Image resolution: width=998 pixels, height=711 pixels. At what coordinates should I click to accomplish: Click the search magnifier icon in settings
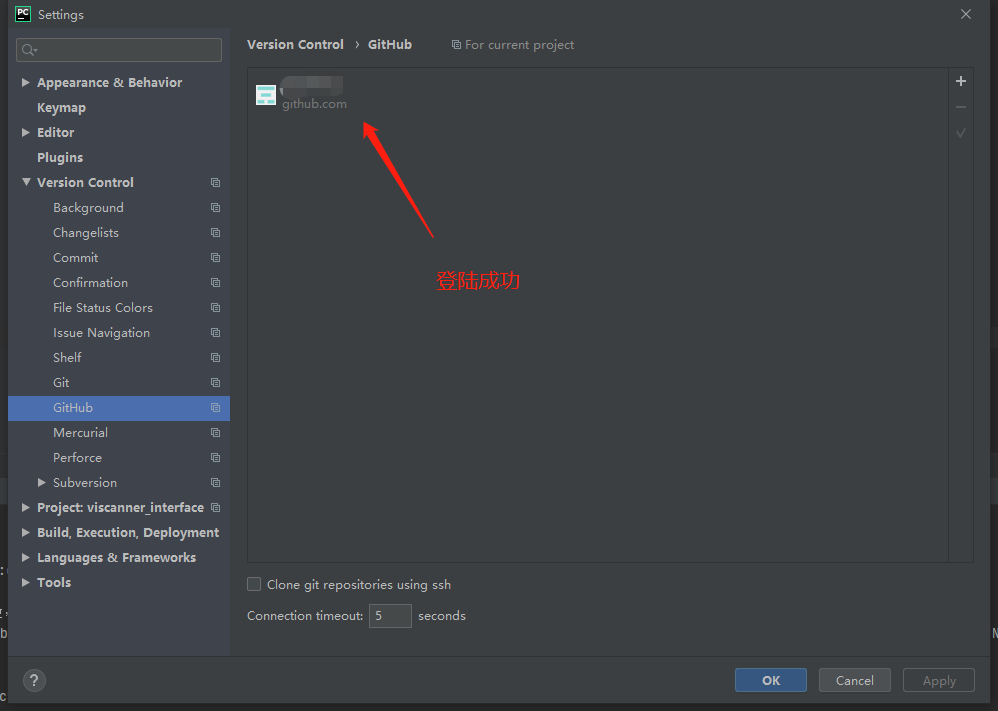[29, 50]
